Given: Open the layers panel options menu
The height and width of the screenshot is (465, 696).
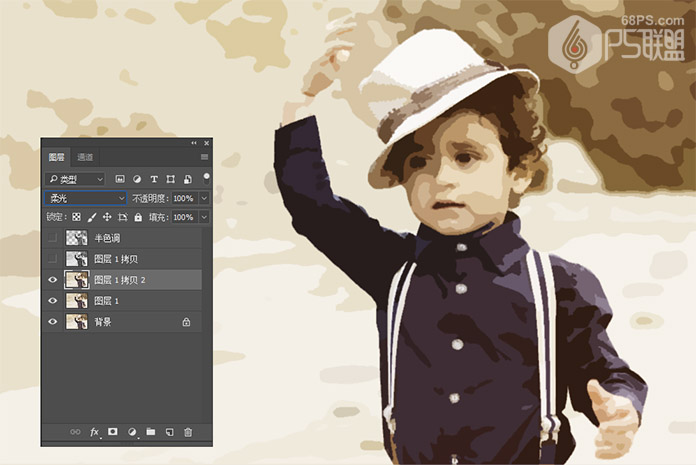Looking at the screenshot, I should (204, 157).
